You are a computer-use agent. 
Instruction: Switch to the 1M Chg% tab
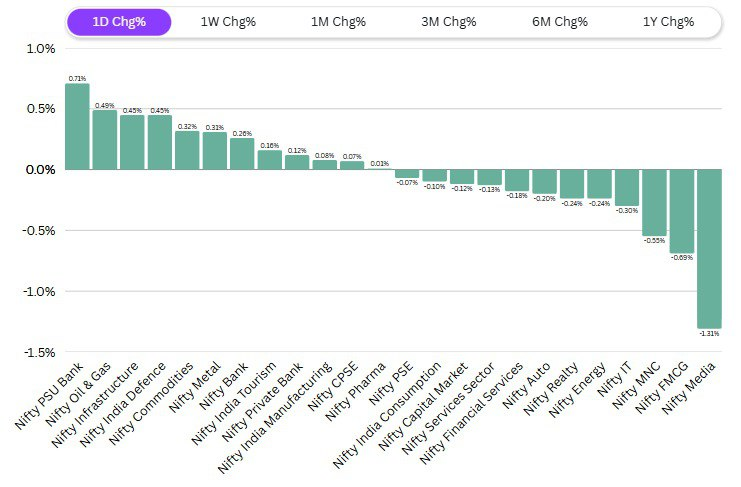point(338,22)
